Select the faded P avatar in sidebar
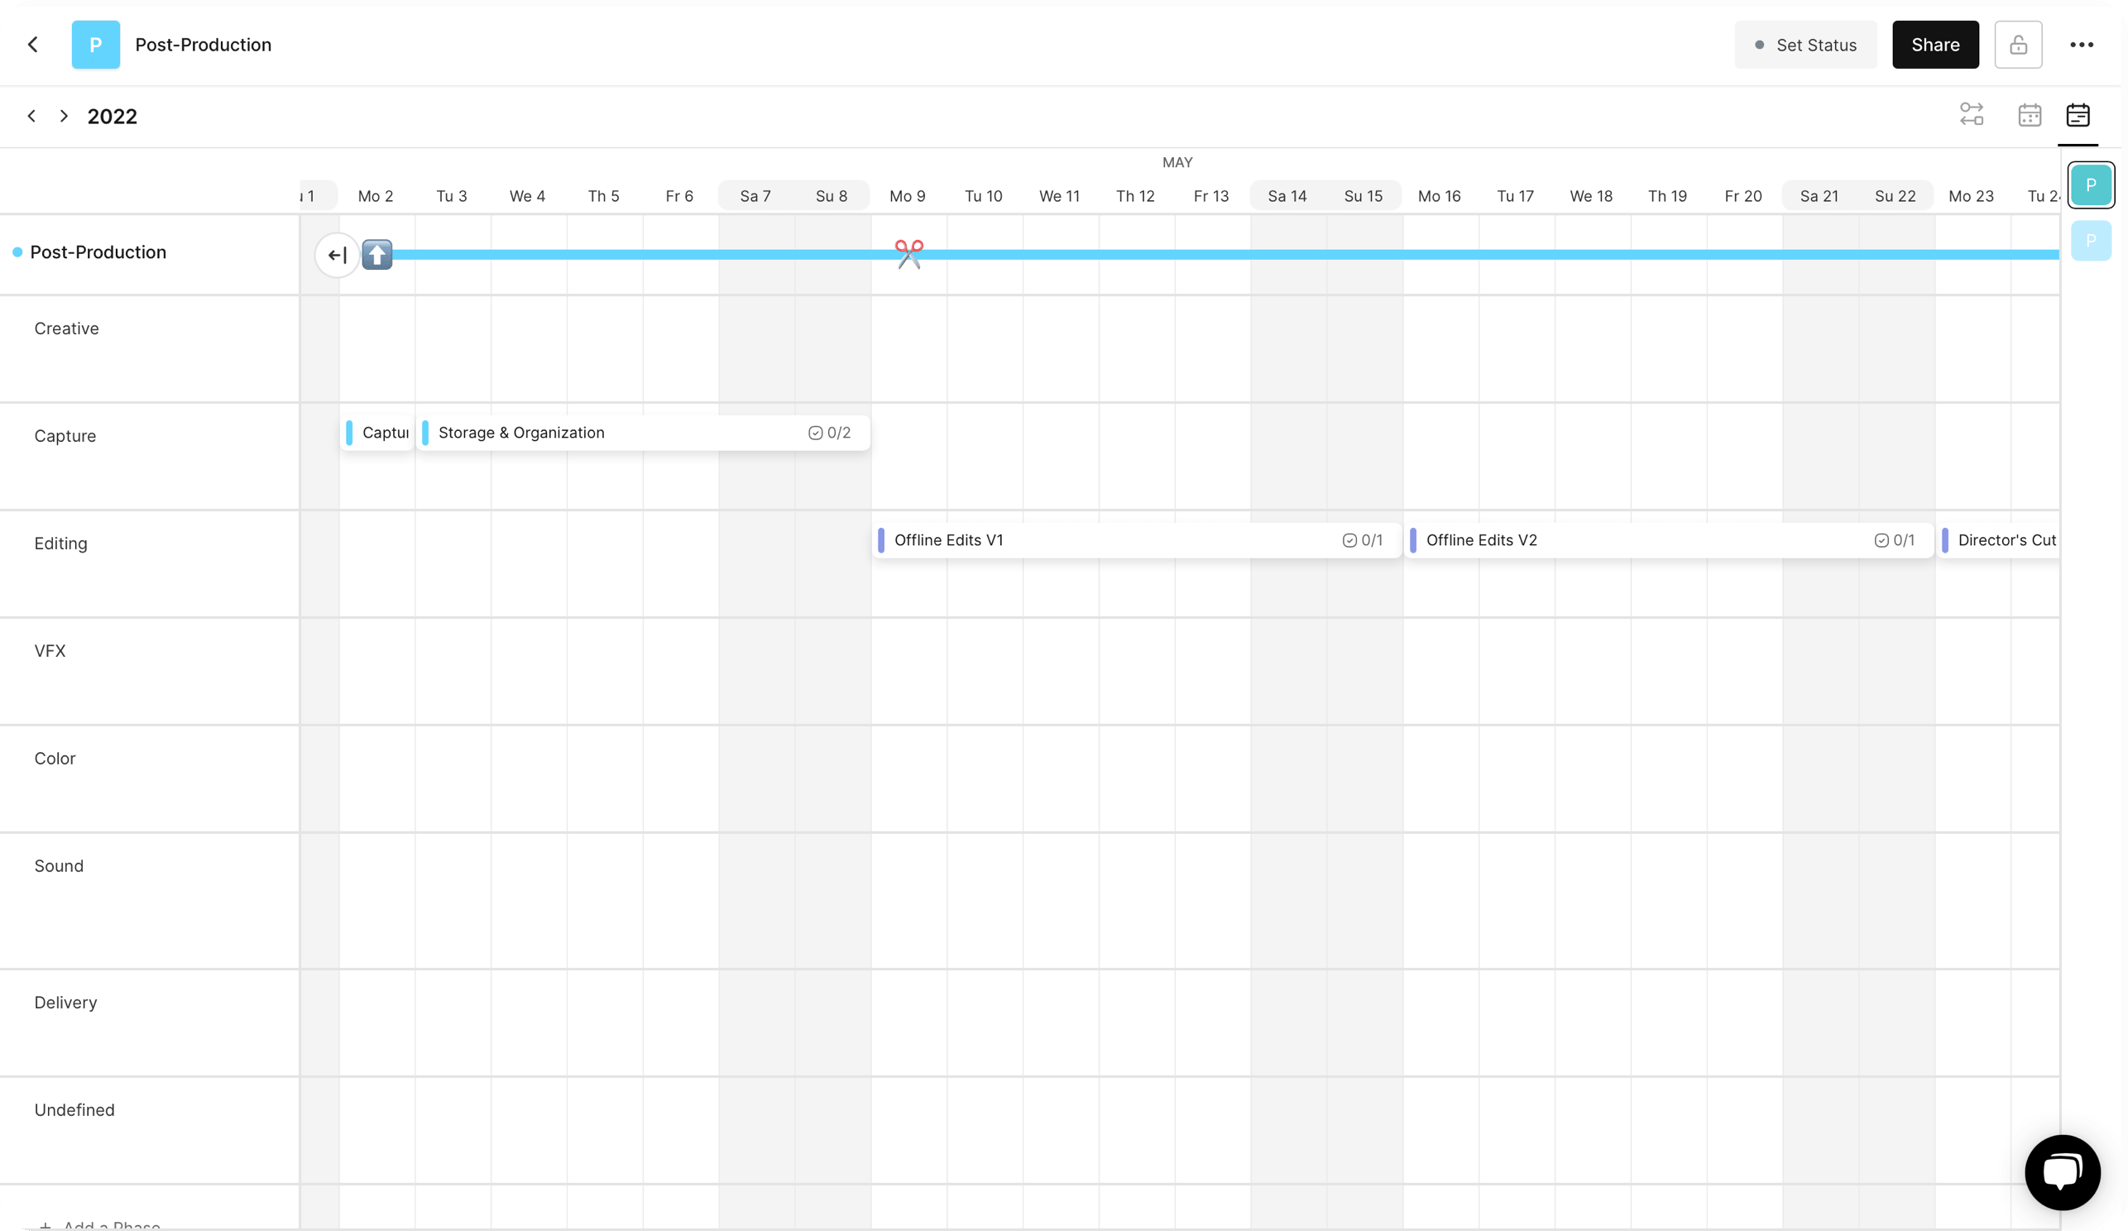Image resolution: width=2128 pixels, height=1231 pixels. pos(2091,241)
